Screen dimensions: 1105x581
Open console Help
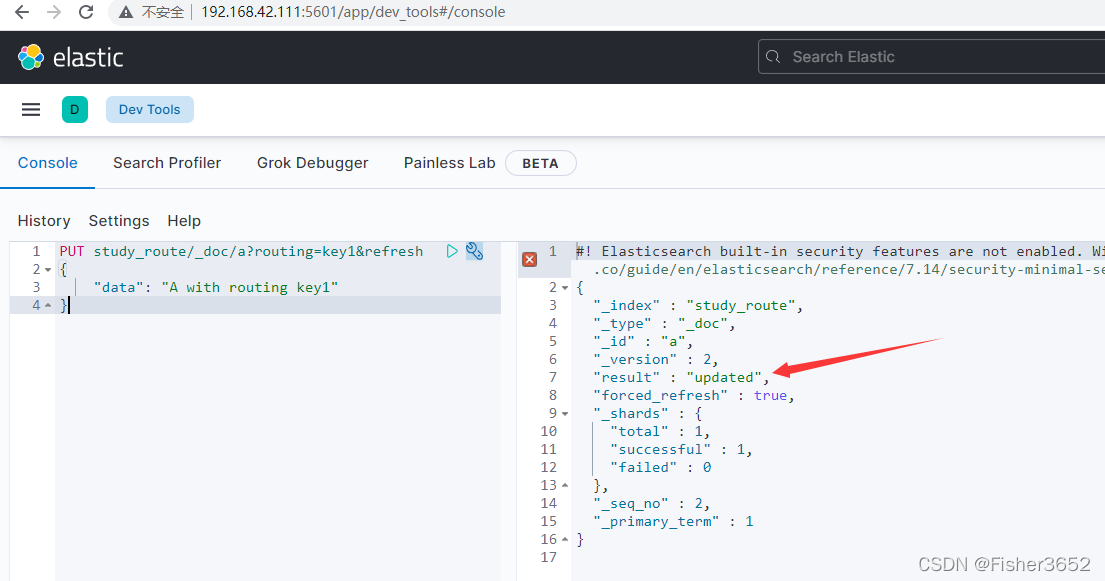[x=184, y=221]
